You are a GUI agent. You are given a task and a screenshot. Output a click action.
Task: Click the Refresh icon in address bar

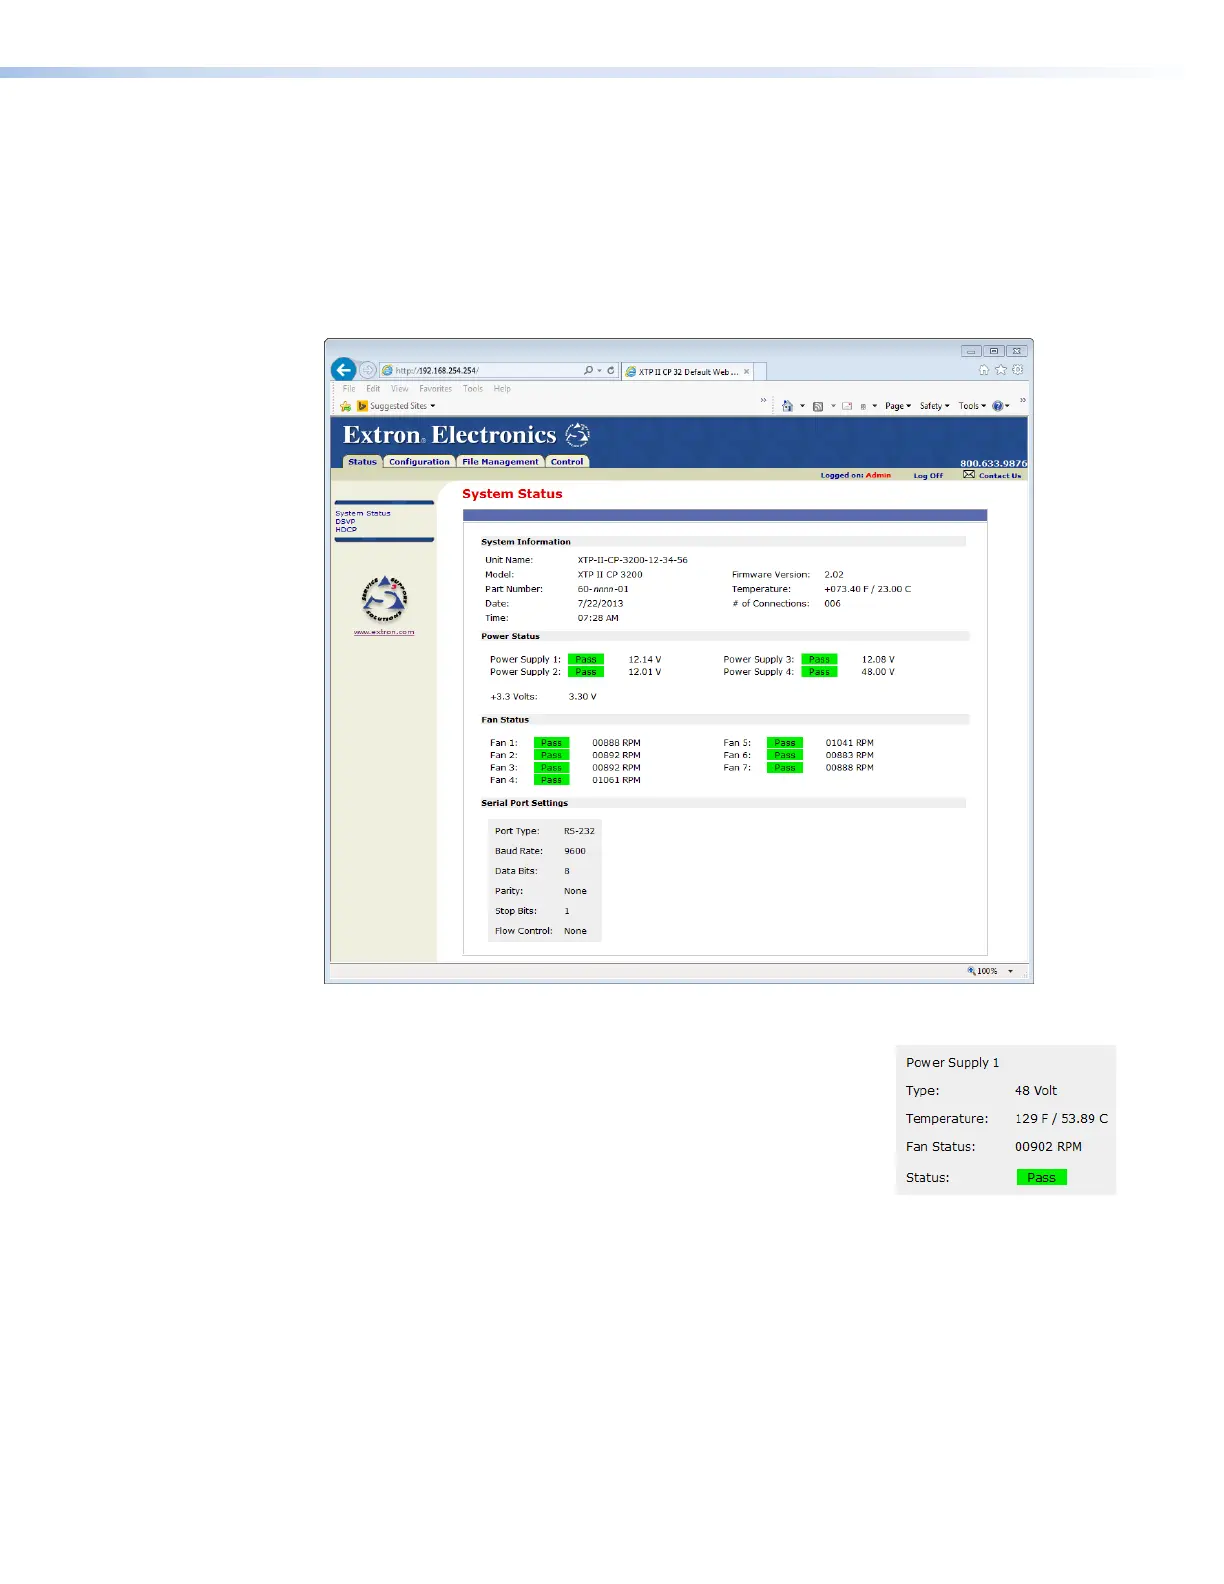[x=611, y=370]
